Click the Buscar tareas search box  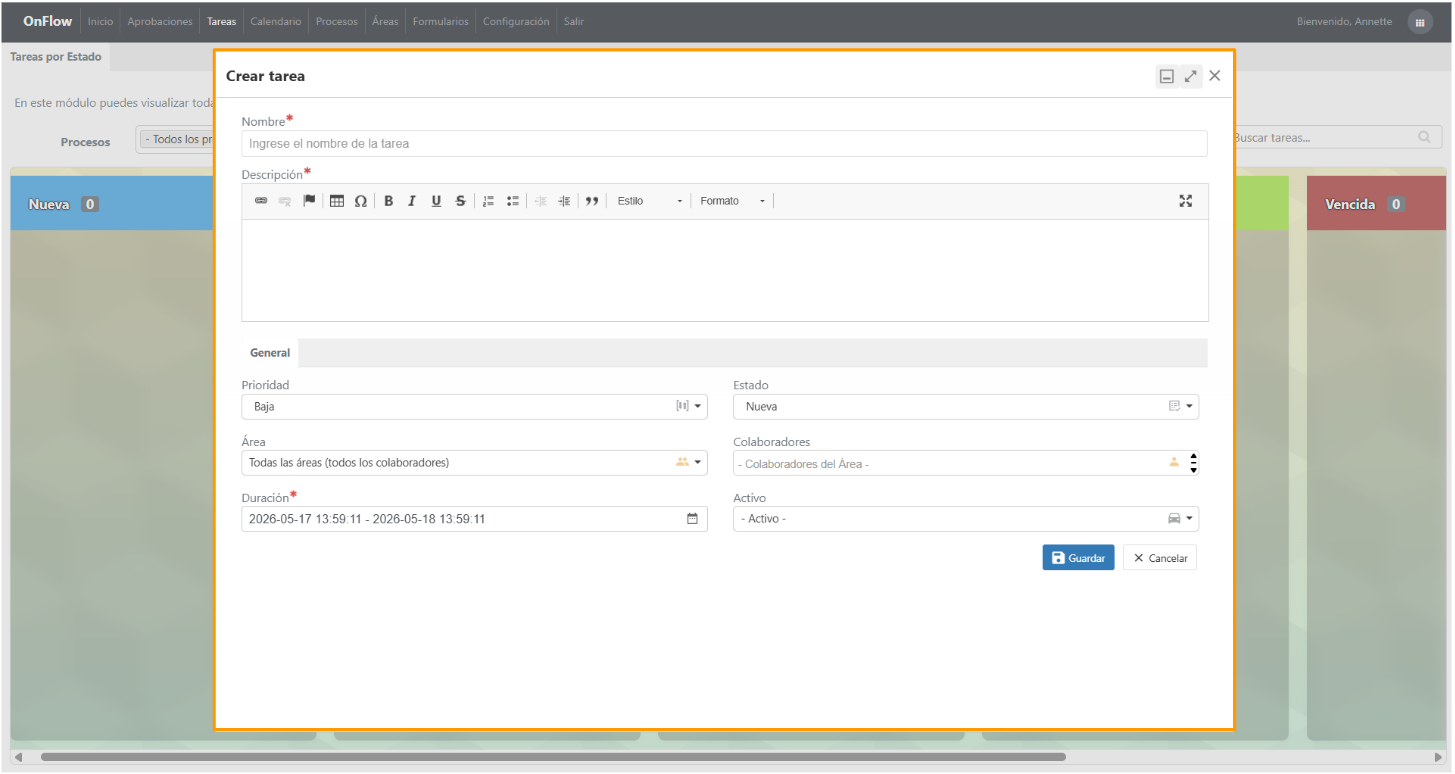(1337, 138)
